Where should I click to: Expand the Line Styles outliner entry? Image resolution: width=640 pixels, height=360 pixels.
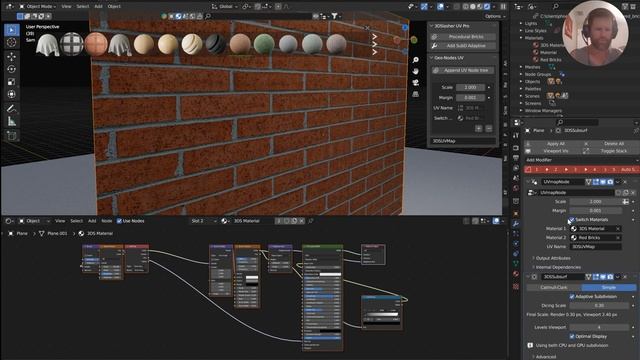521,31
